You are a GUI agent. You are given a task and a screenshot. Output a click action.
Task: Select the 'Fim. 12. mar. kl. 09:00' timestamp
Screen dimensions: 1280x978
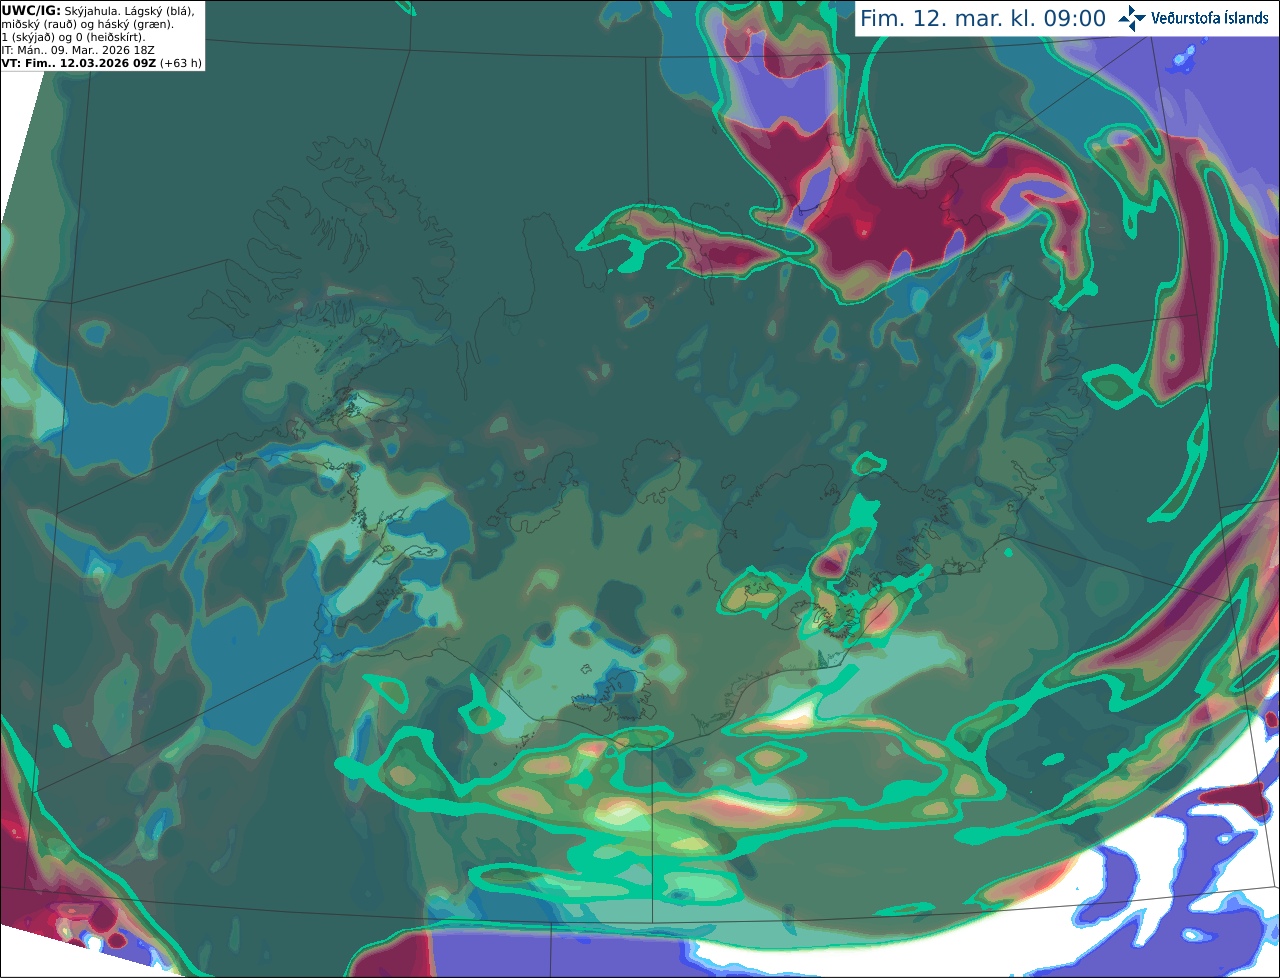coord(983,19)
